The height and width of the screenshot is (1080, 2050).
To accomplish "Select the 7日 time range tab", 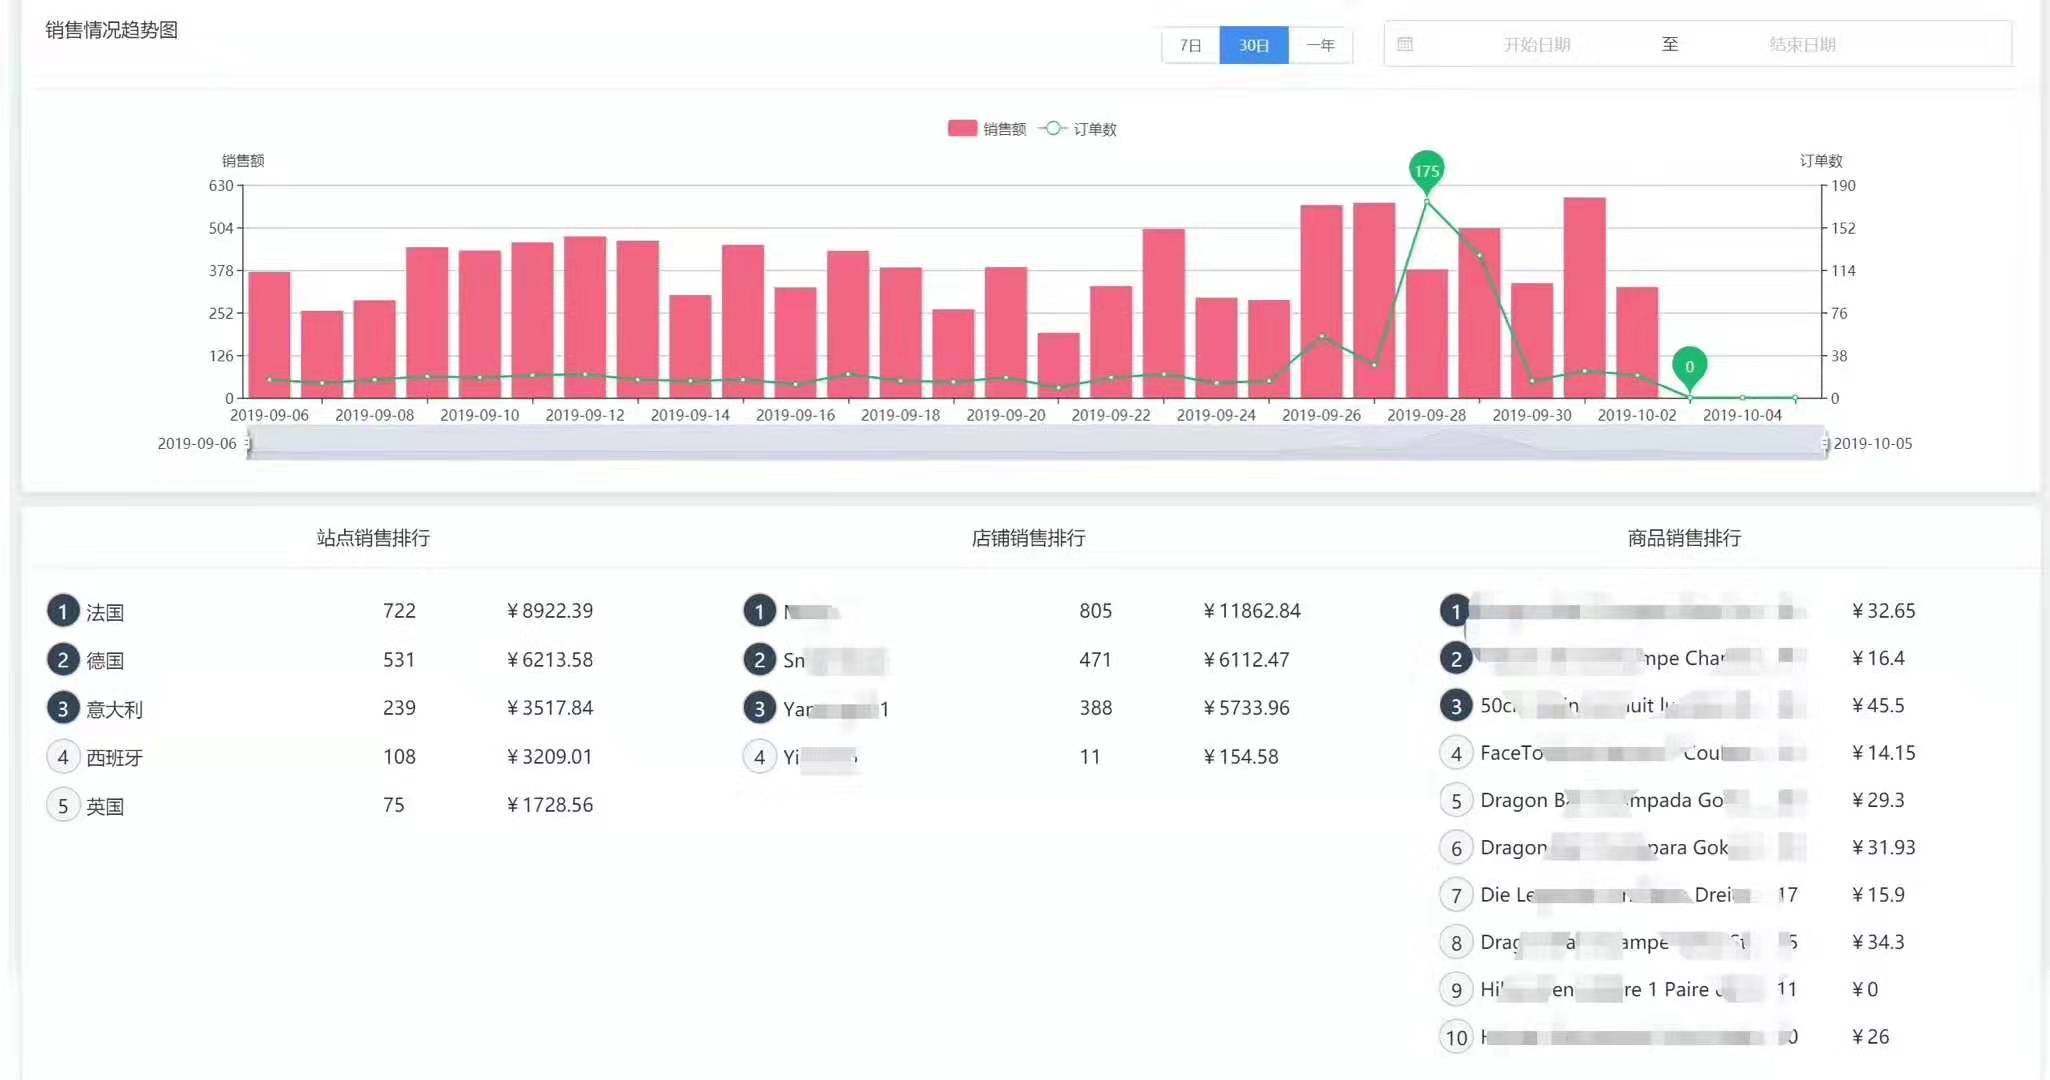I will [x=1190, y=45].
